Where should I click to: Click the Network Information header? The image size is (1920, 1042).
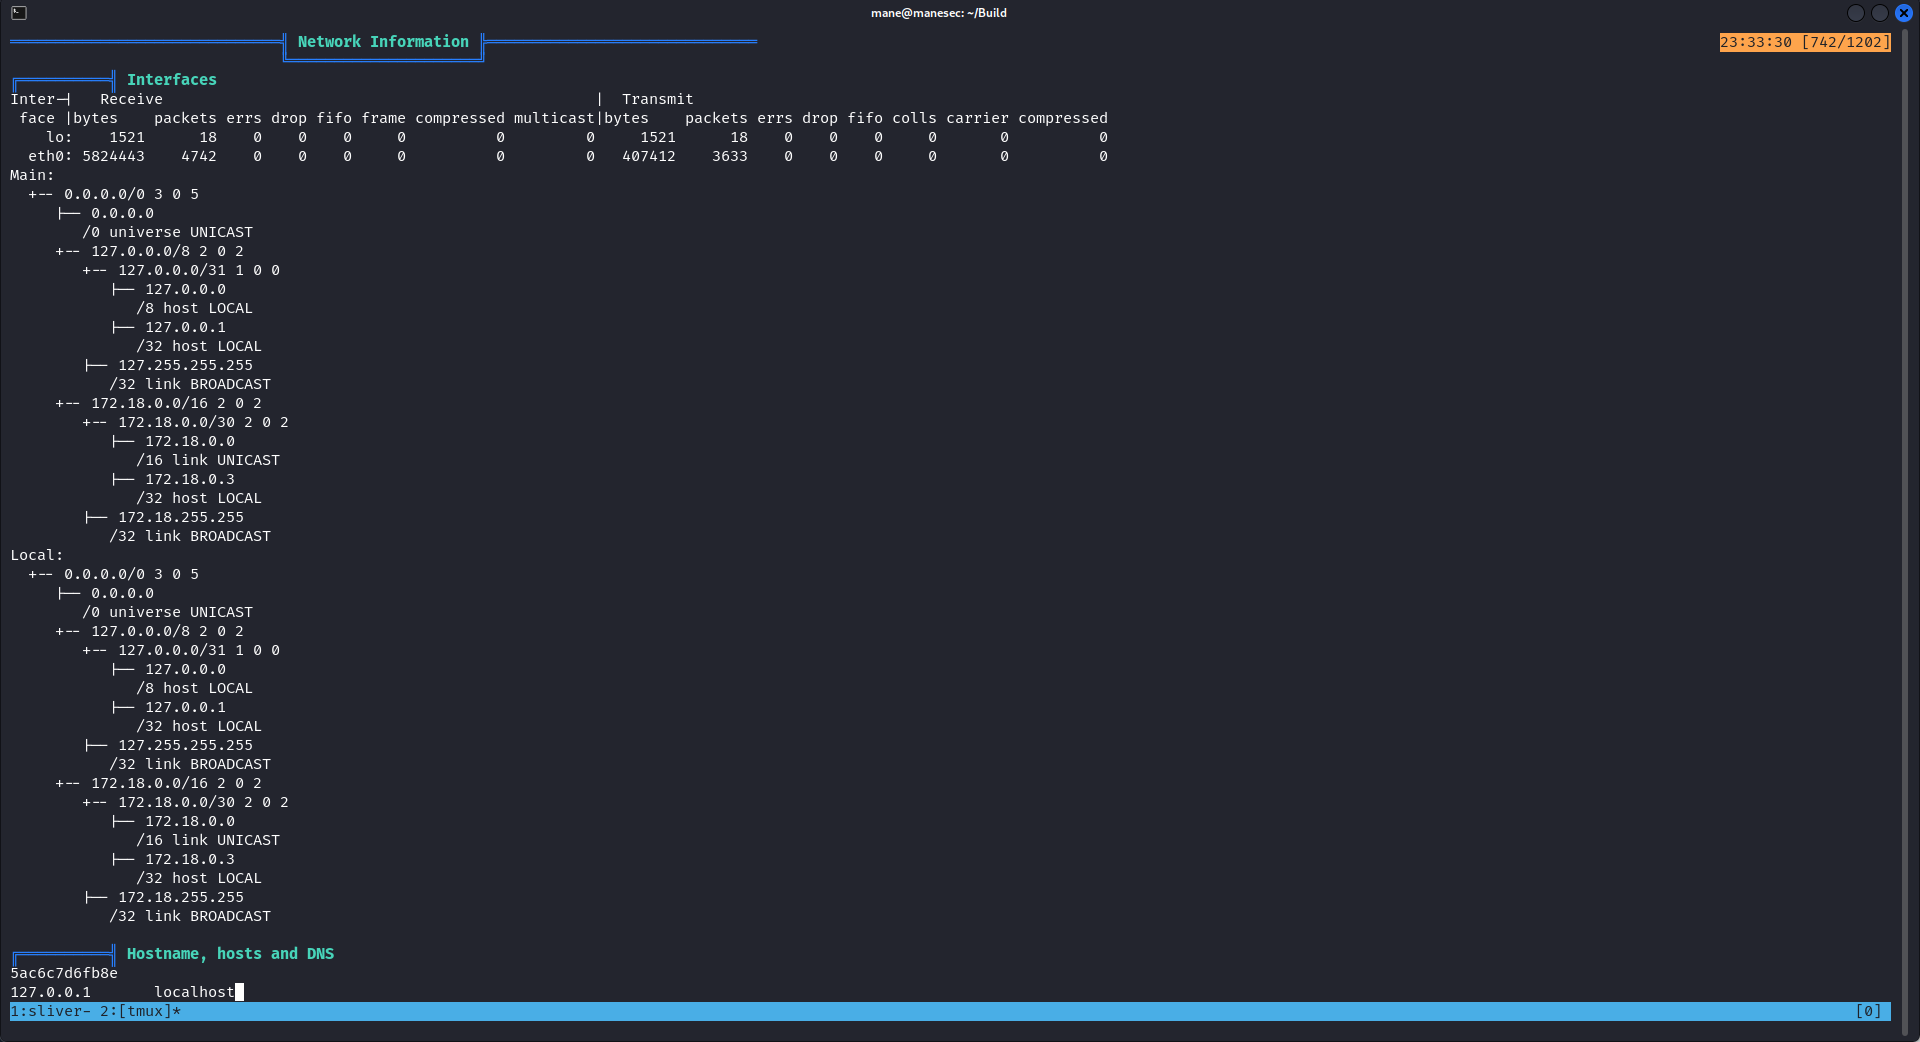(382, 42)
